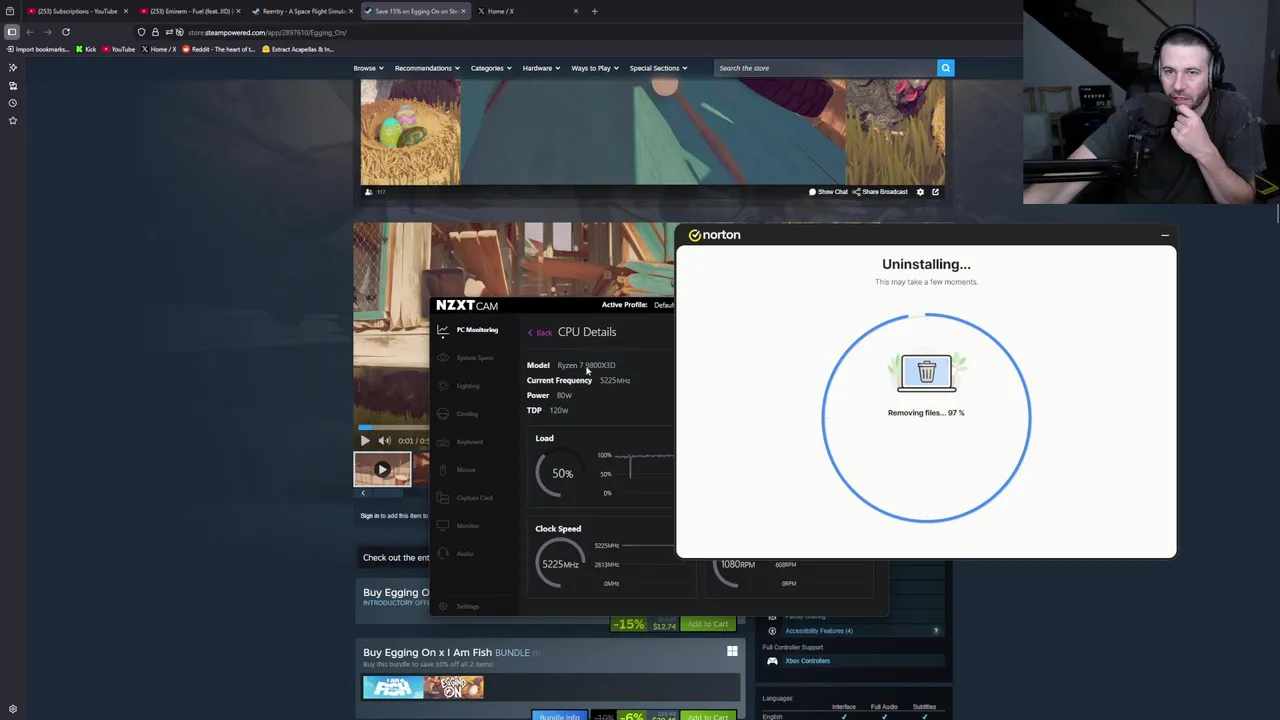The image size is (1280, 720).
Task: Click the Ryzen 7 9800X3D model text
Action: (x=586, y=365)
